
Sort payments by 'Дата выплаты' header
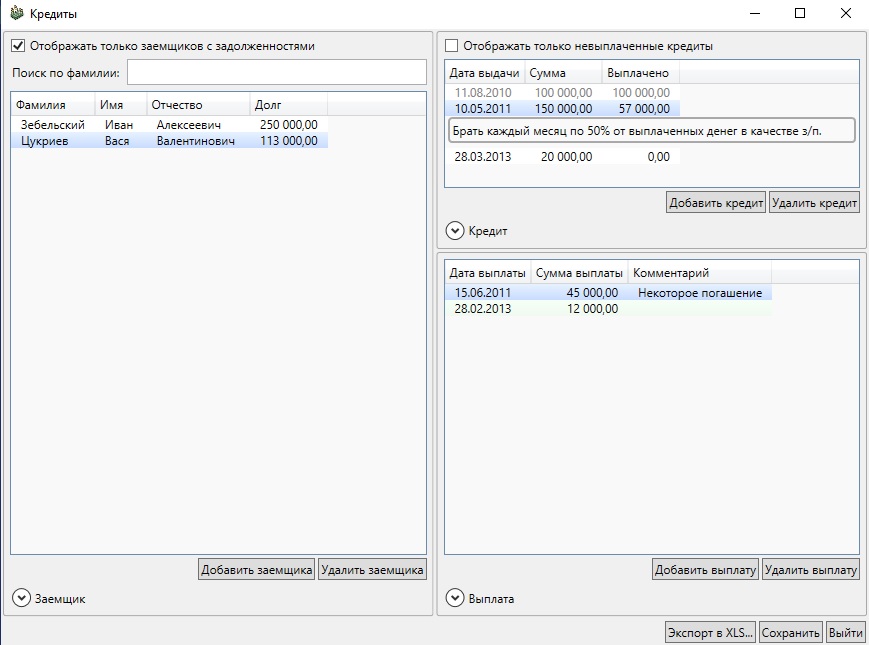click(488, 273)
